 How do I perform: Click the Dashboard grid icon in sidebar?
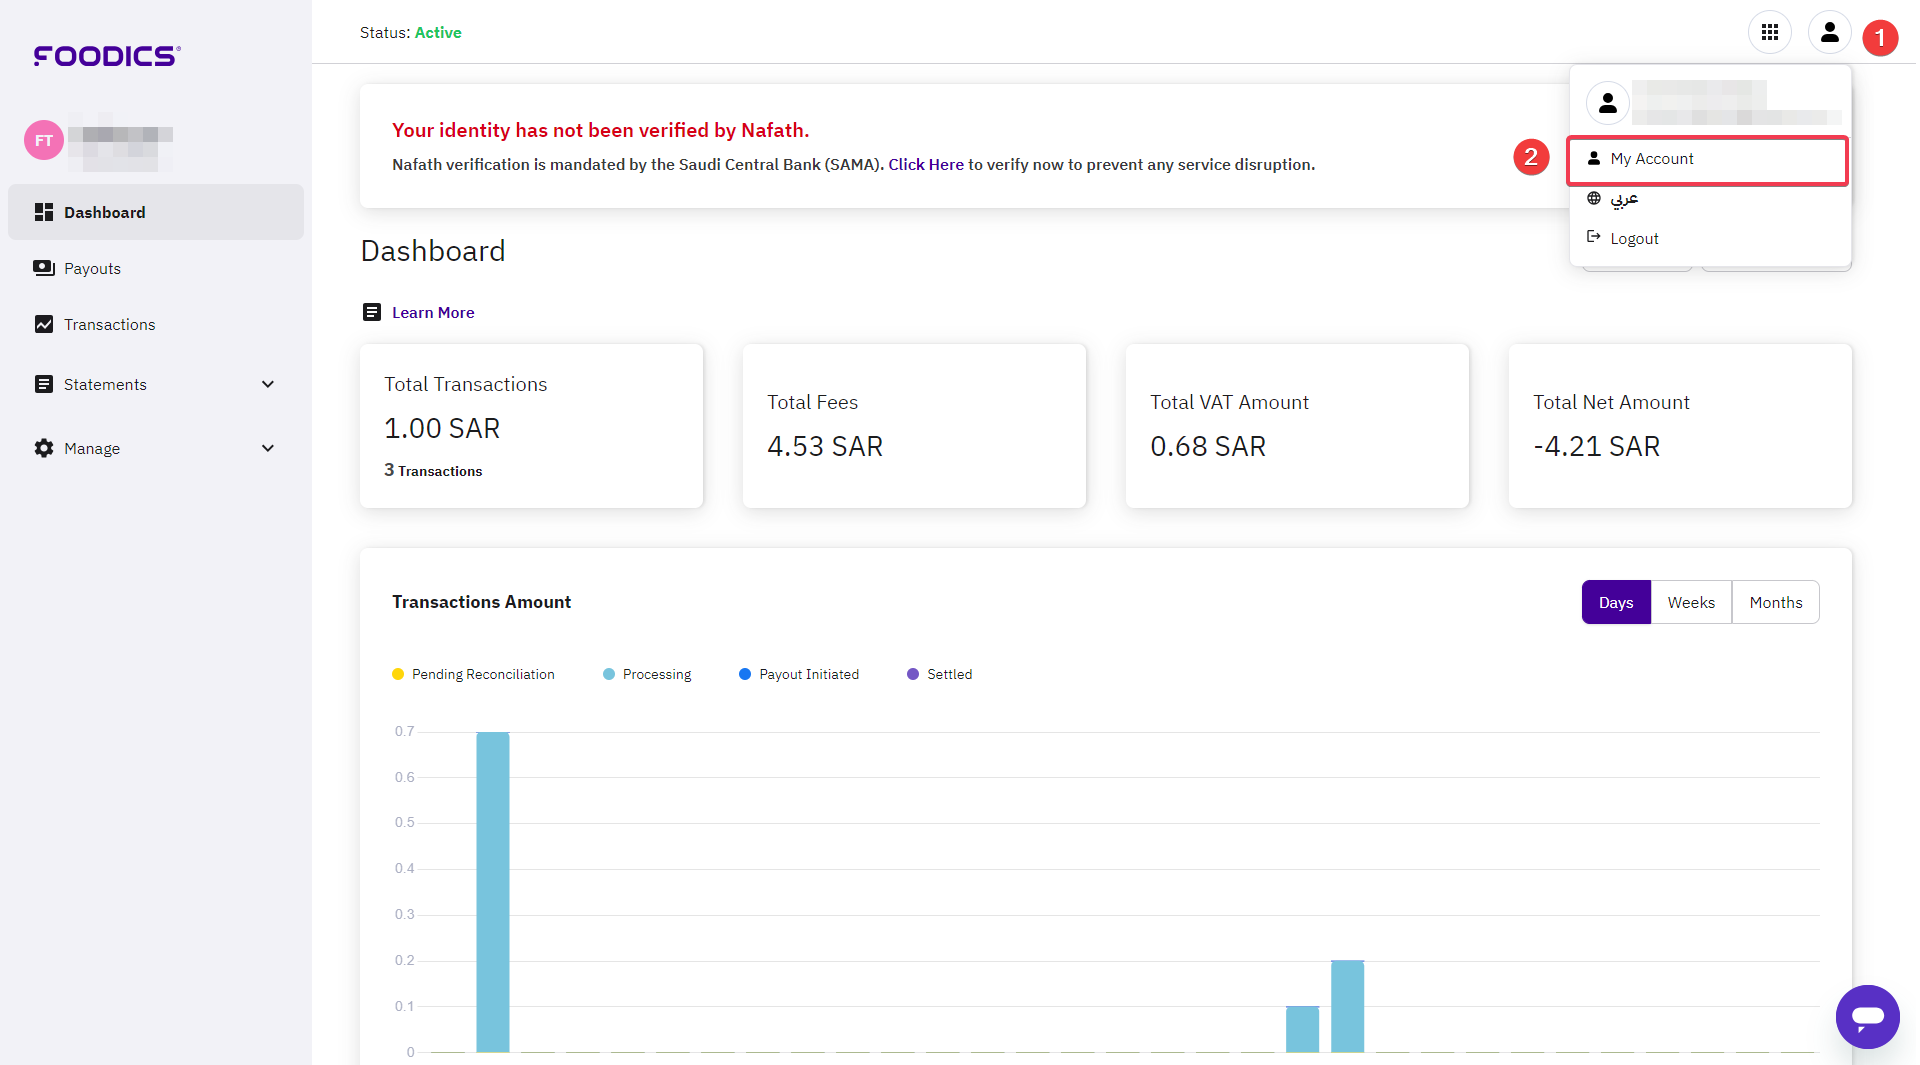tap(44, 212)
